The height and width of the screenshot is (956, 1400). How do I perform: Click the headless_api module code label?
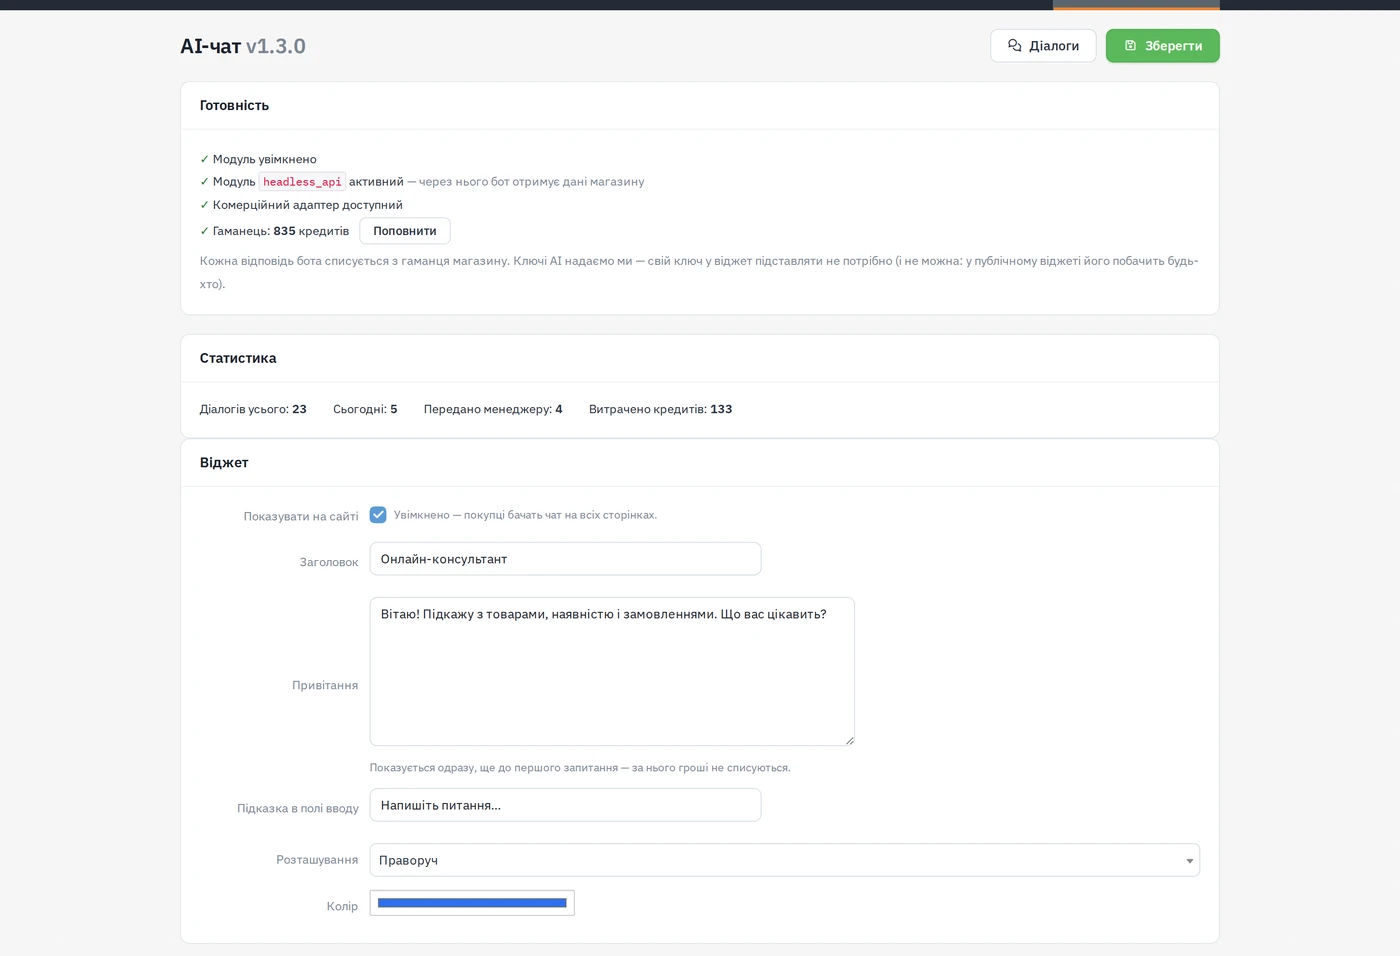[x=302, y=182]
